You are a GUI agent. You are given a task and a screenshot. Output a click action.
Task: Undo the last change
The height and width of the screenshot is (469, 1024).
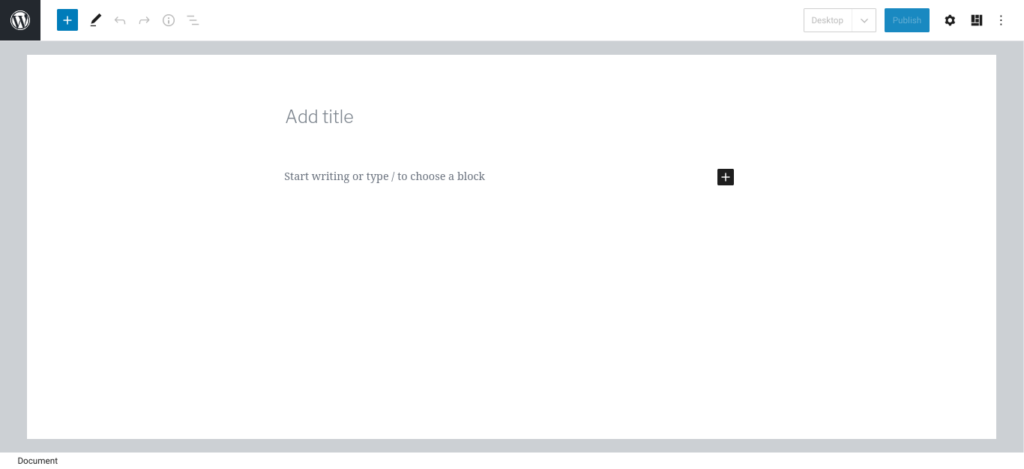pyautogui.click(x=120, y=20)
